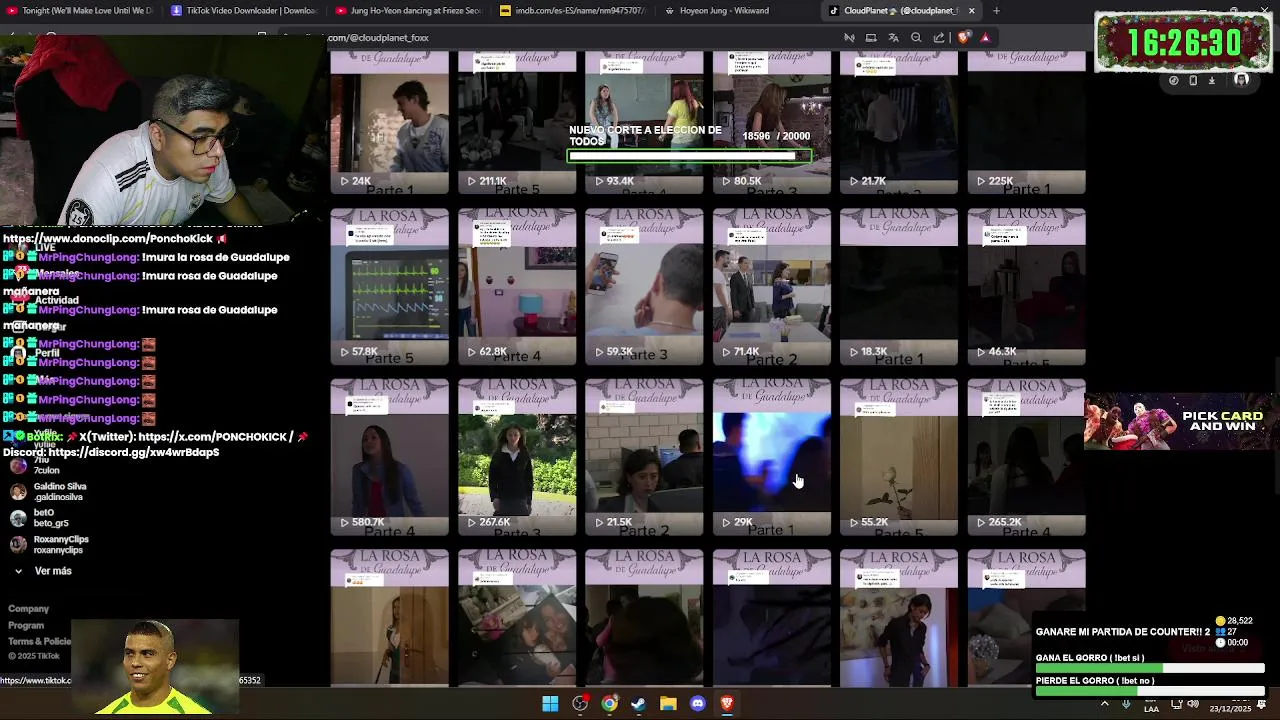Open OBS Studio from the taskbar
The image size is (1280, 720).
point(580,704)
